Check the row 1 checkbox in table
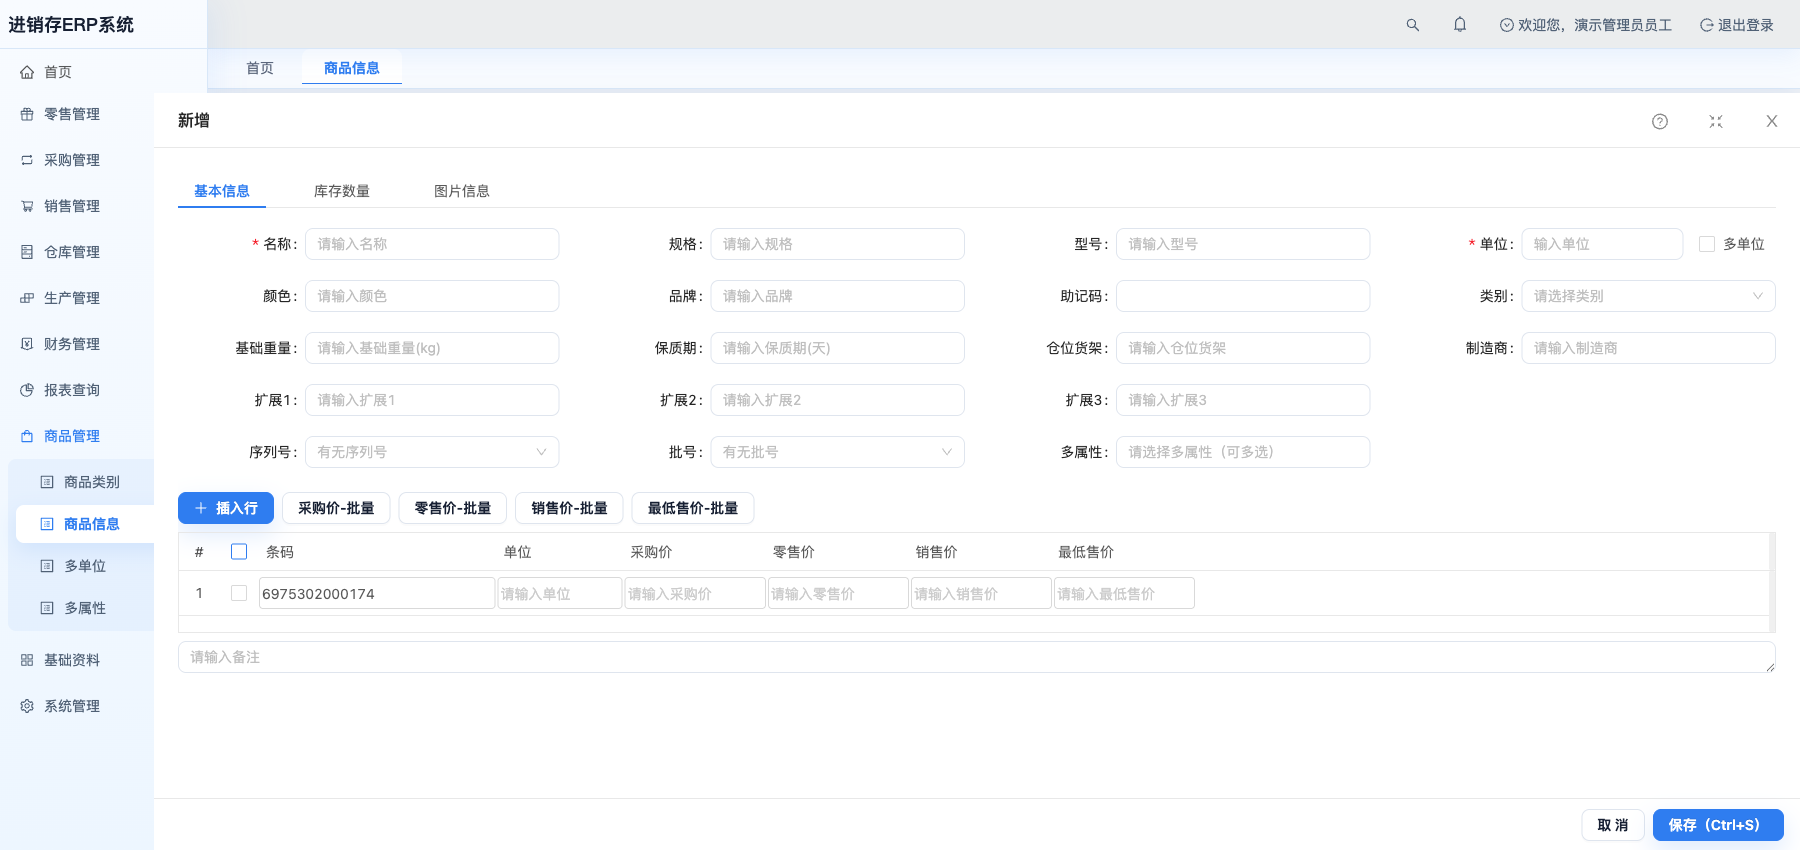 [239, 593]
